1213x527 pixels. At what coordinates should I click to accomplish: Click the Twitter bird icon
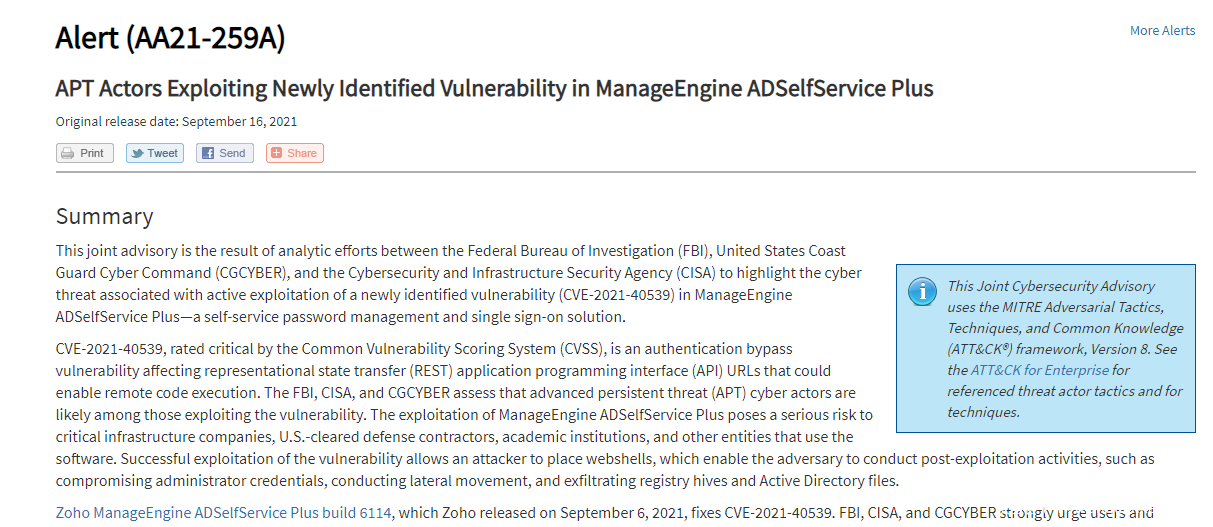(x=137, y=153)
